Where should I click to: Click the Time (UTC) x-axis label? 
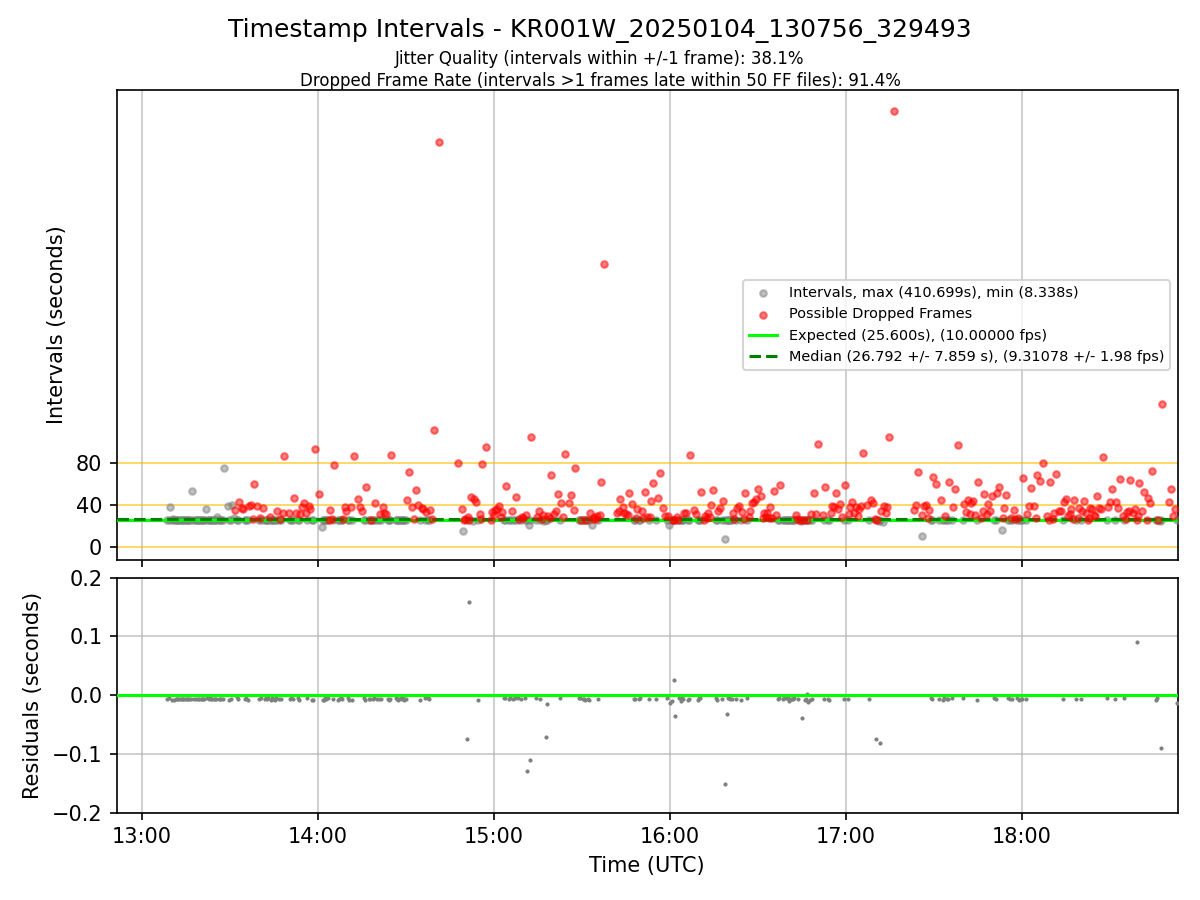coord(646,865)
